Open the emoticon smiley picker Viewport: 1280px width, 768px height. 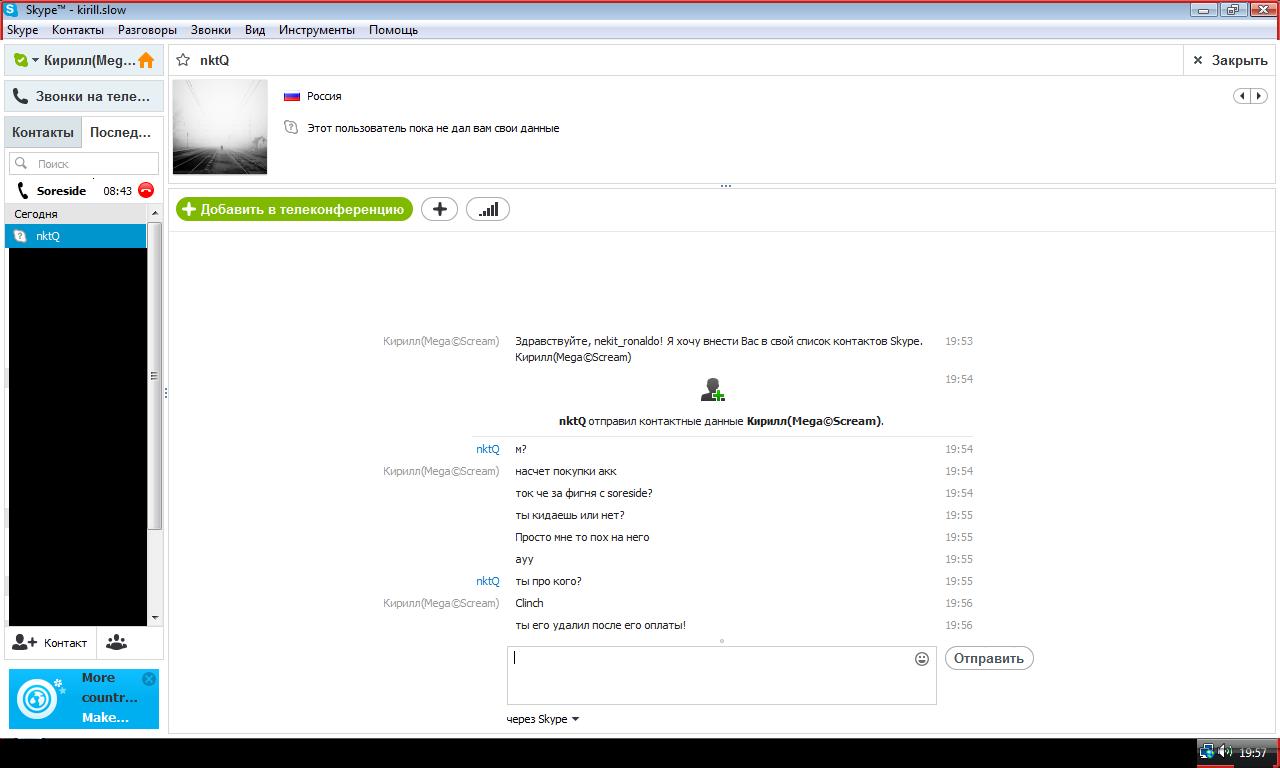922,659
